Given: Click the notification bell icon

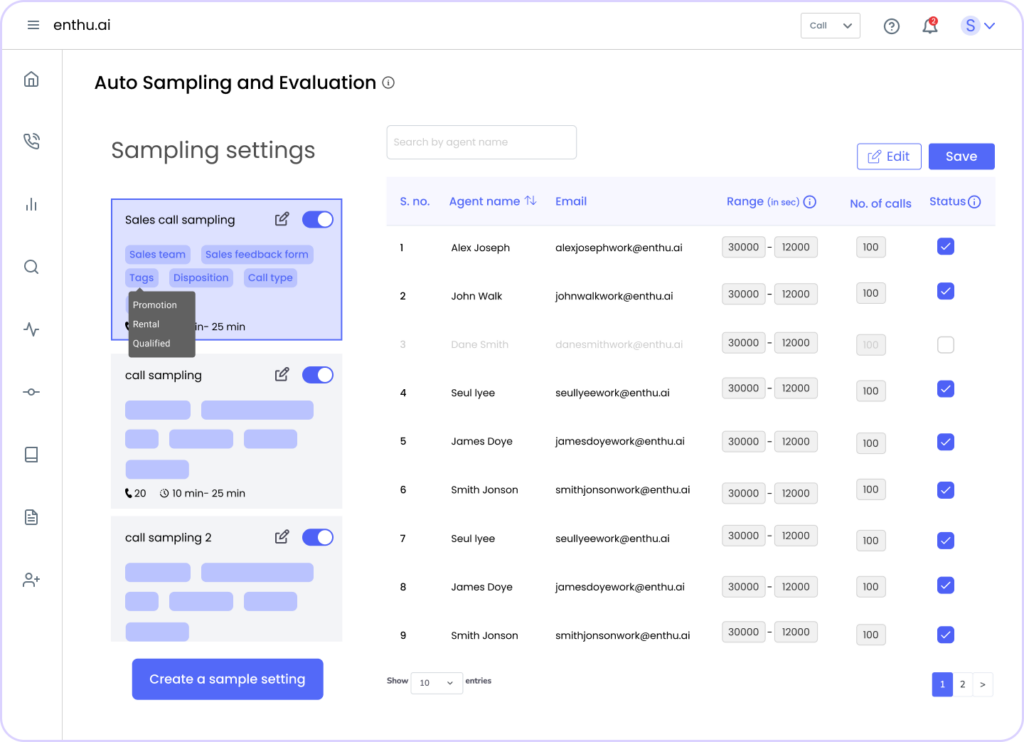Looking at the screenshot, I should point(930,26).
